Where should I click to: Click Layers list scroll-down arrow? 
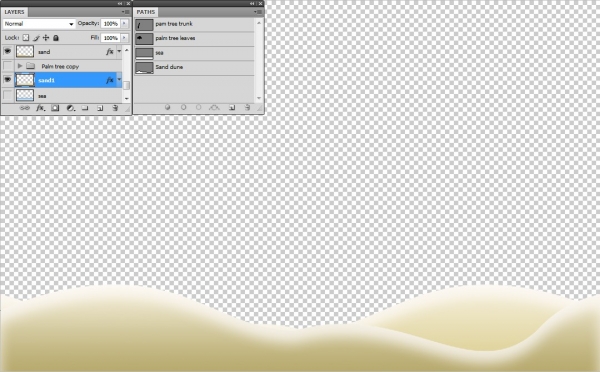click(127, 98)
